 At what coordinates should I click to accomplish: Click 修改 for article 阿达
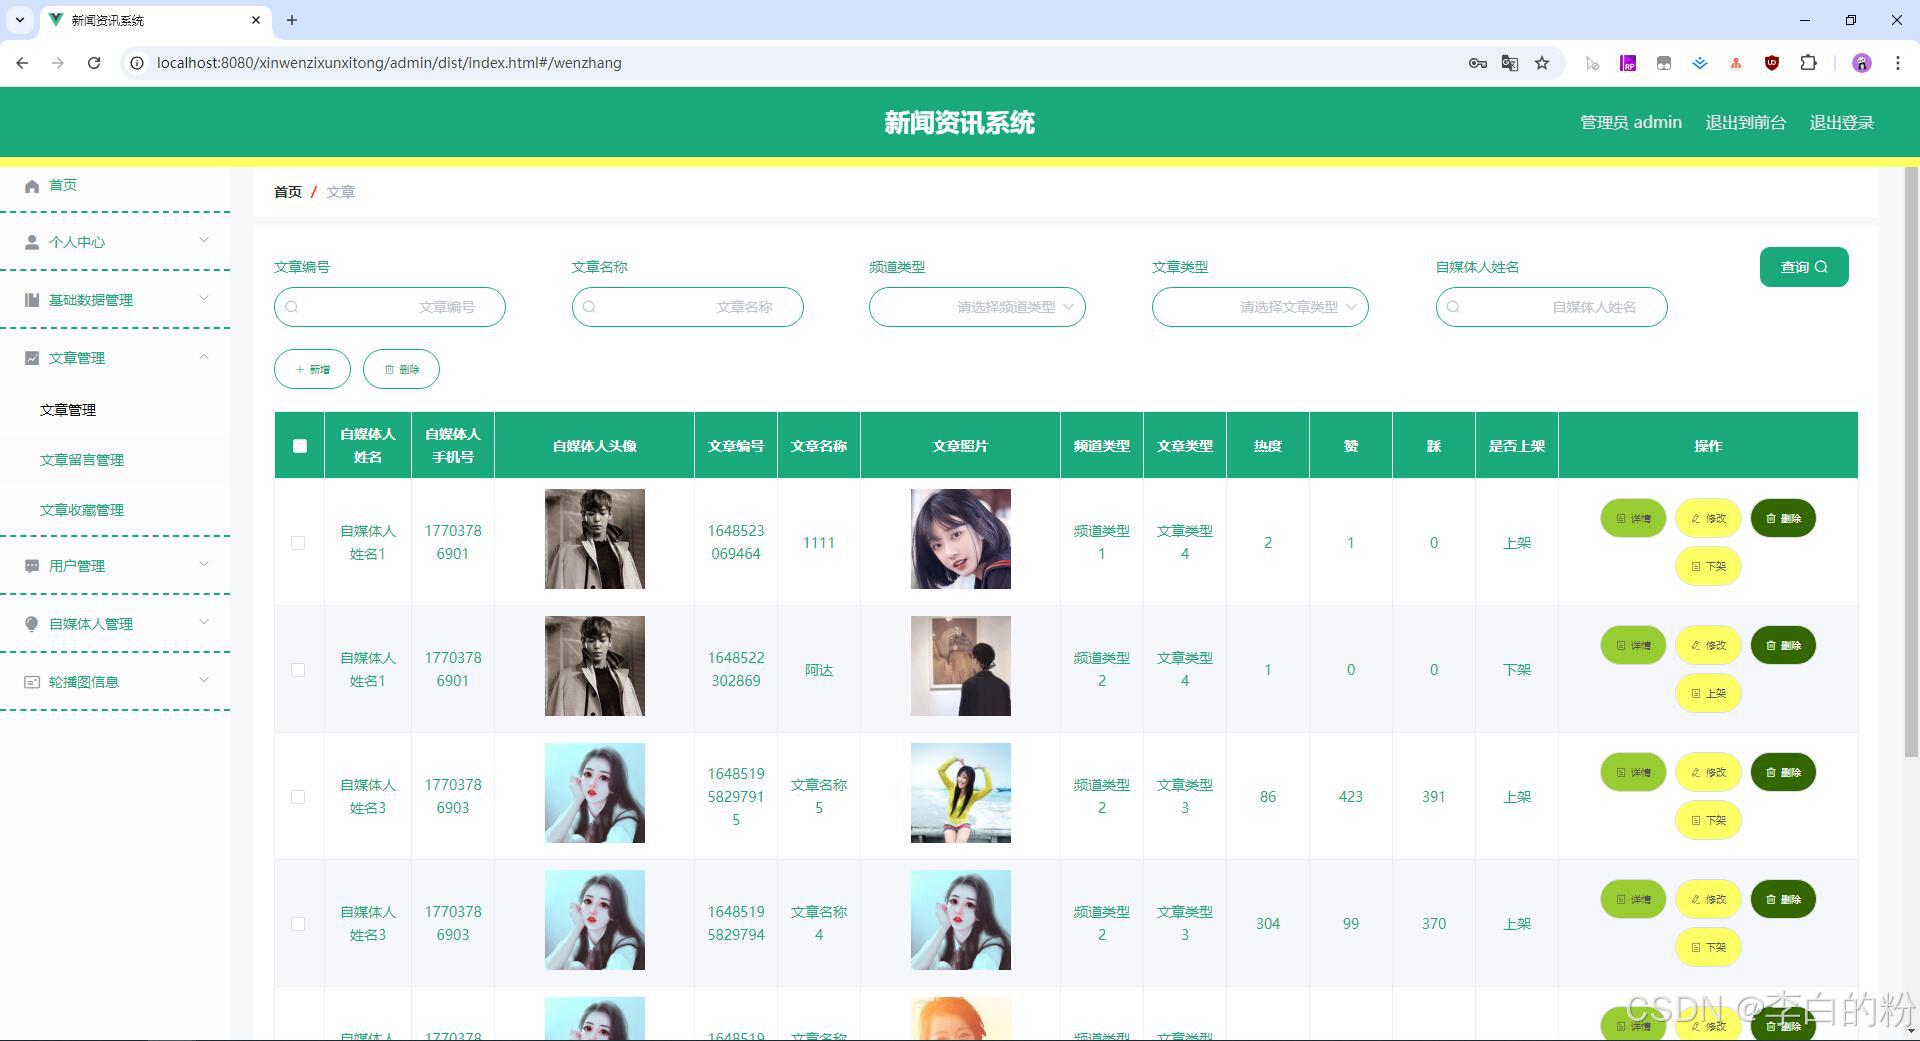(x=1708, y=645)
